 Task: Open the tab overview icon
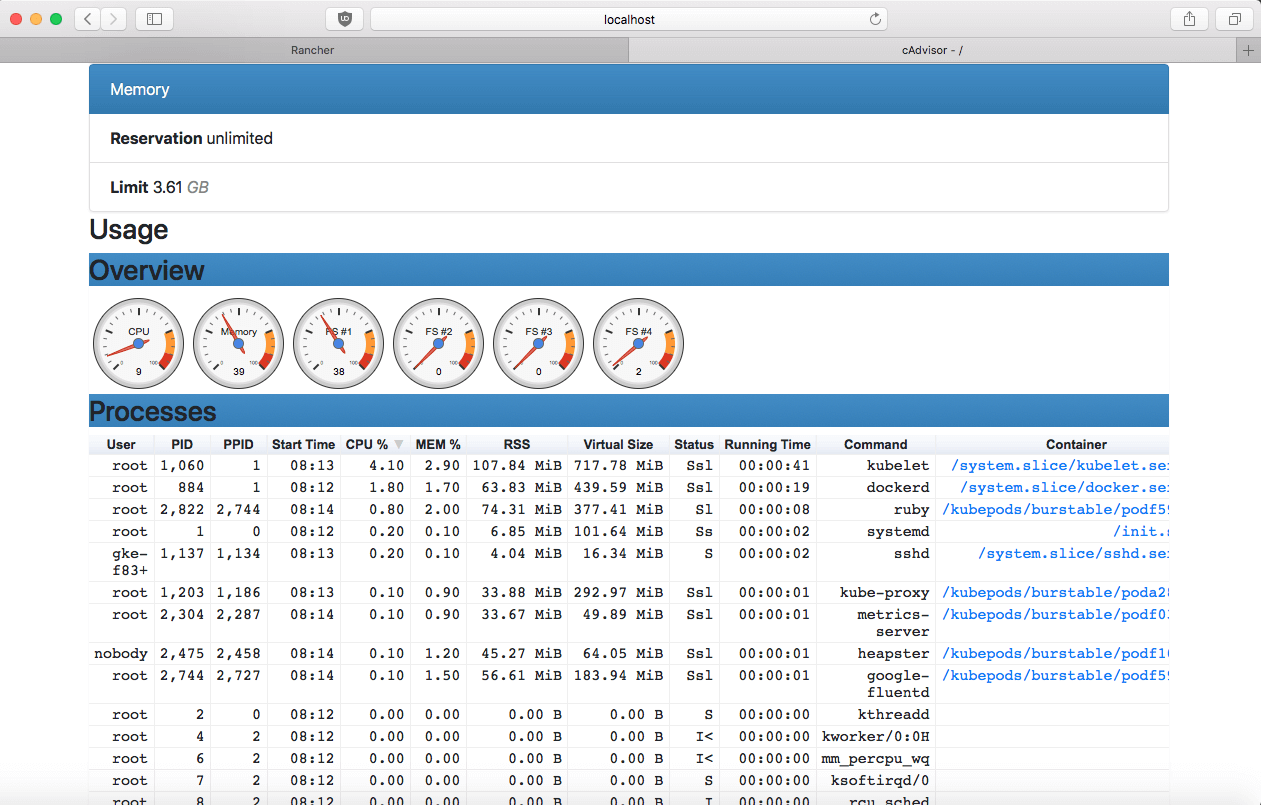click(x=1235, y=18)
